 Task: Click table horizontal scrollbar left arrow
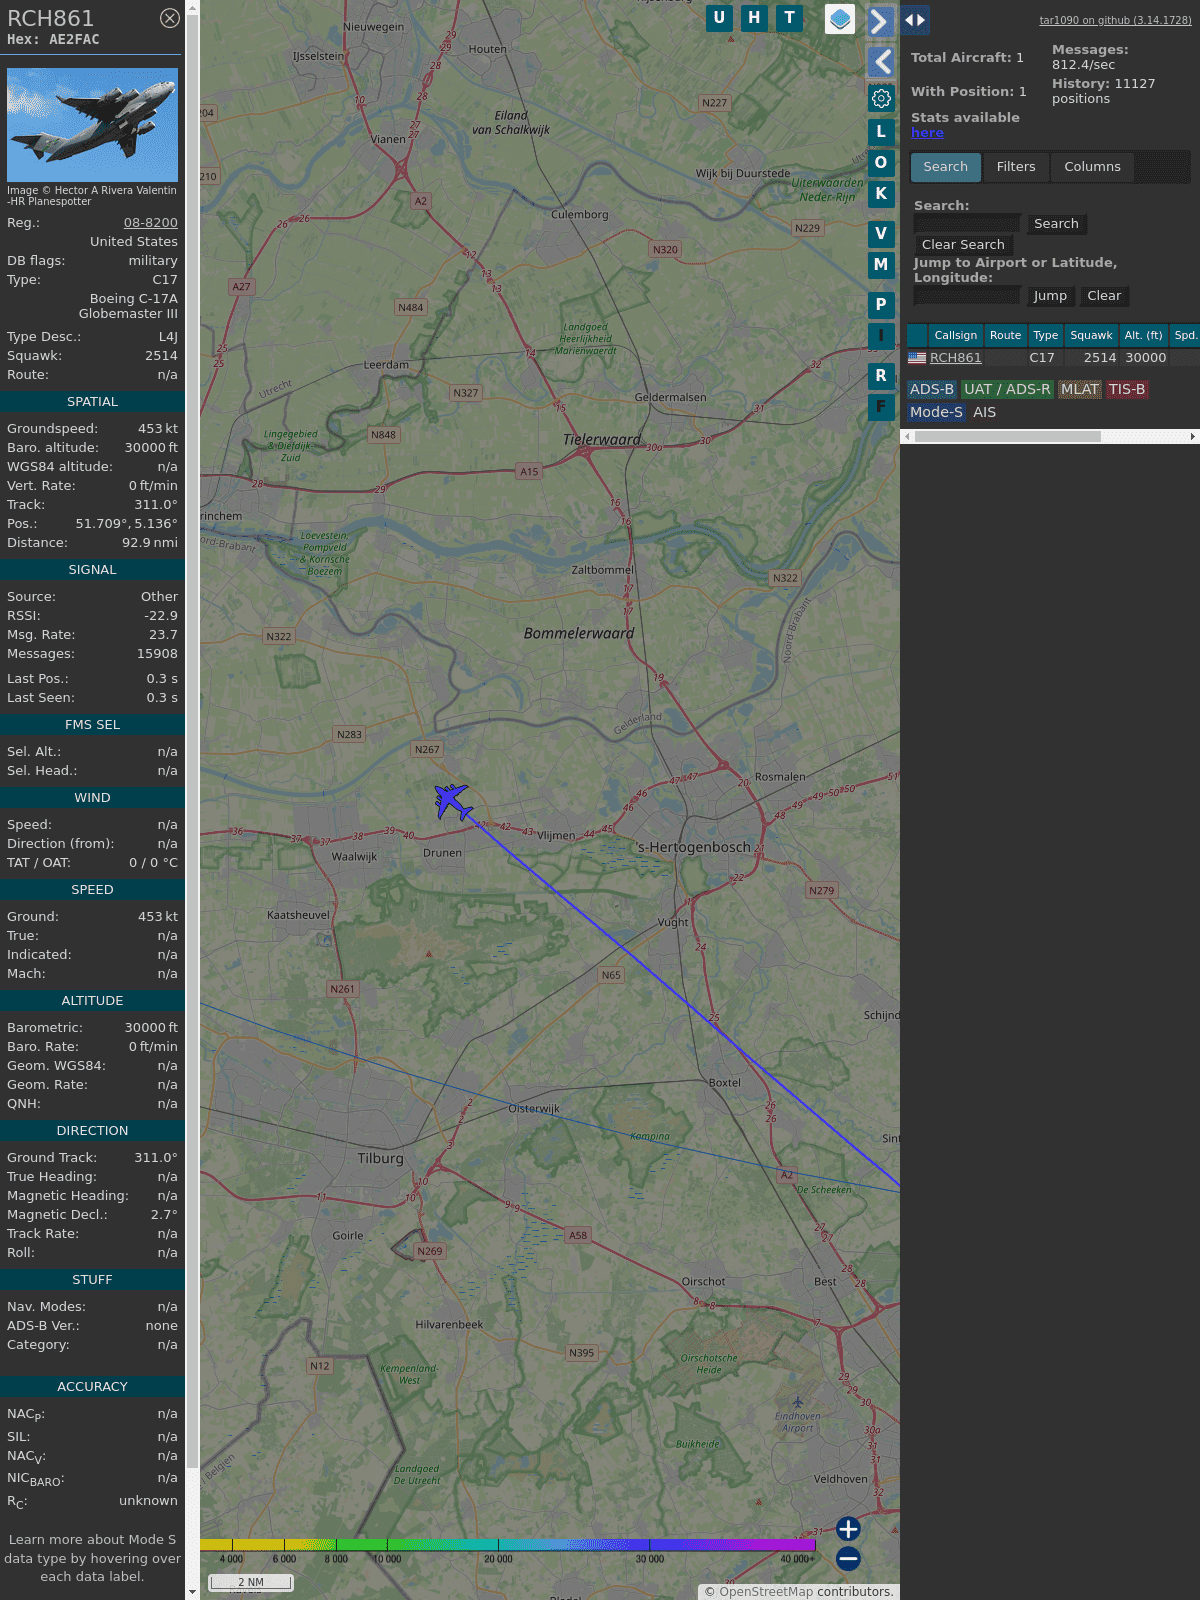coord(907,436)
